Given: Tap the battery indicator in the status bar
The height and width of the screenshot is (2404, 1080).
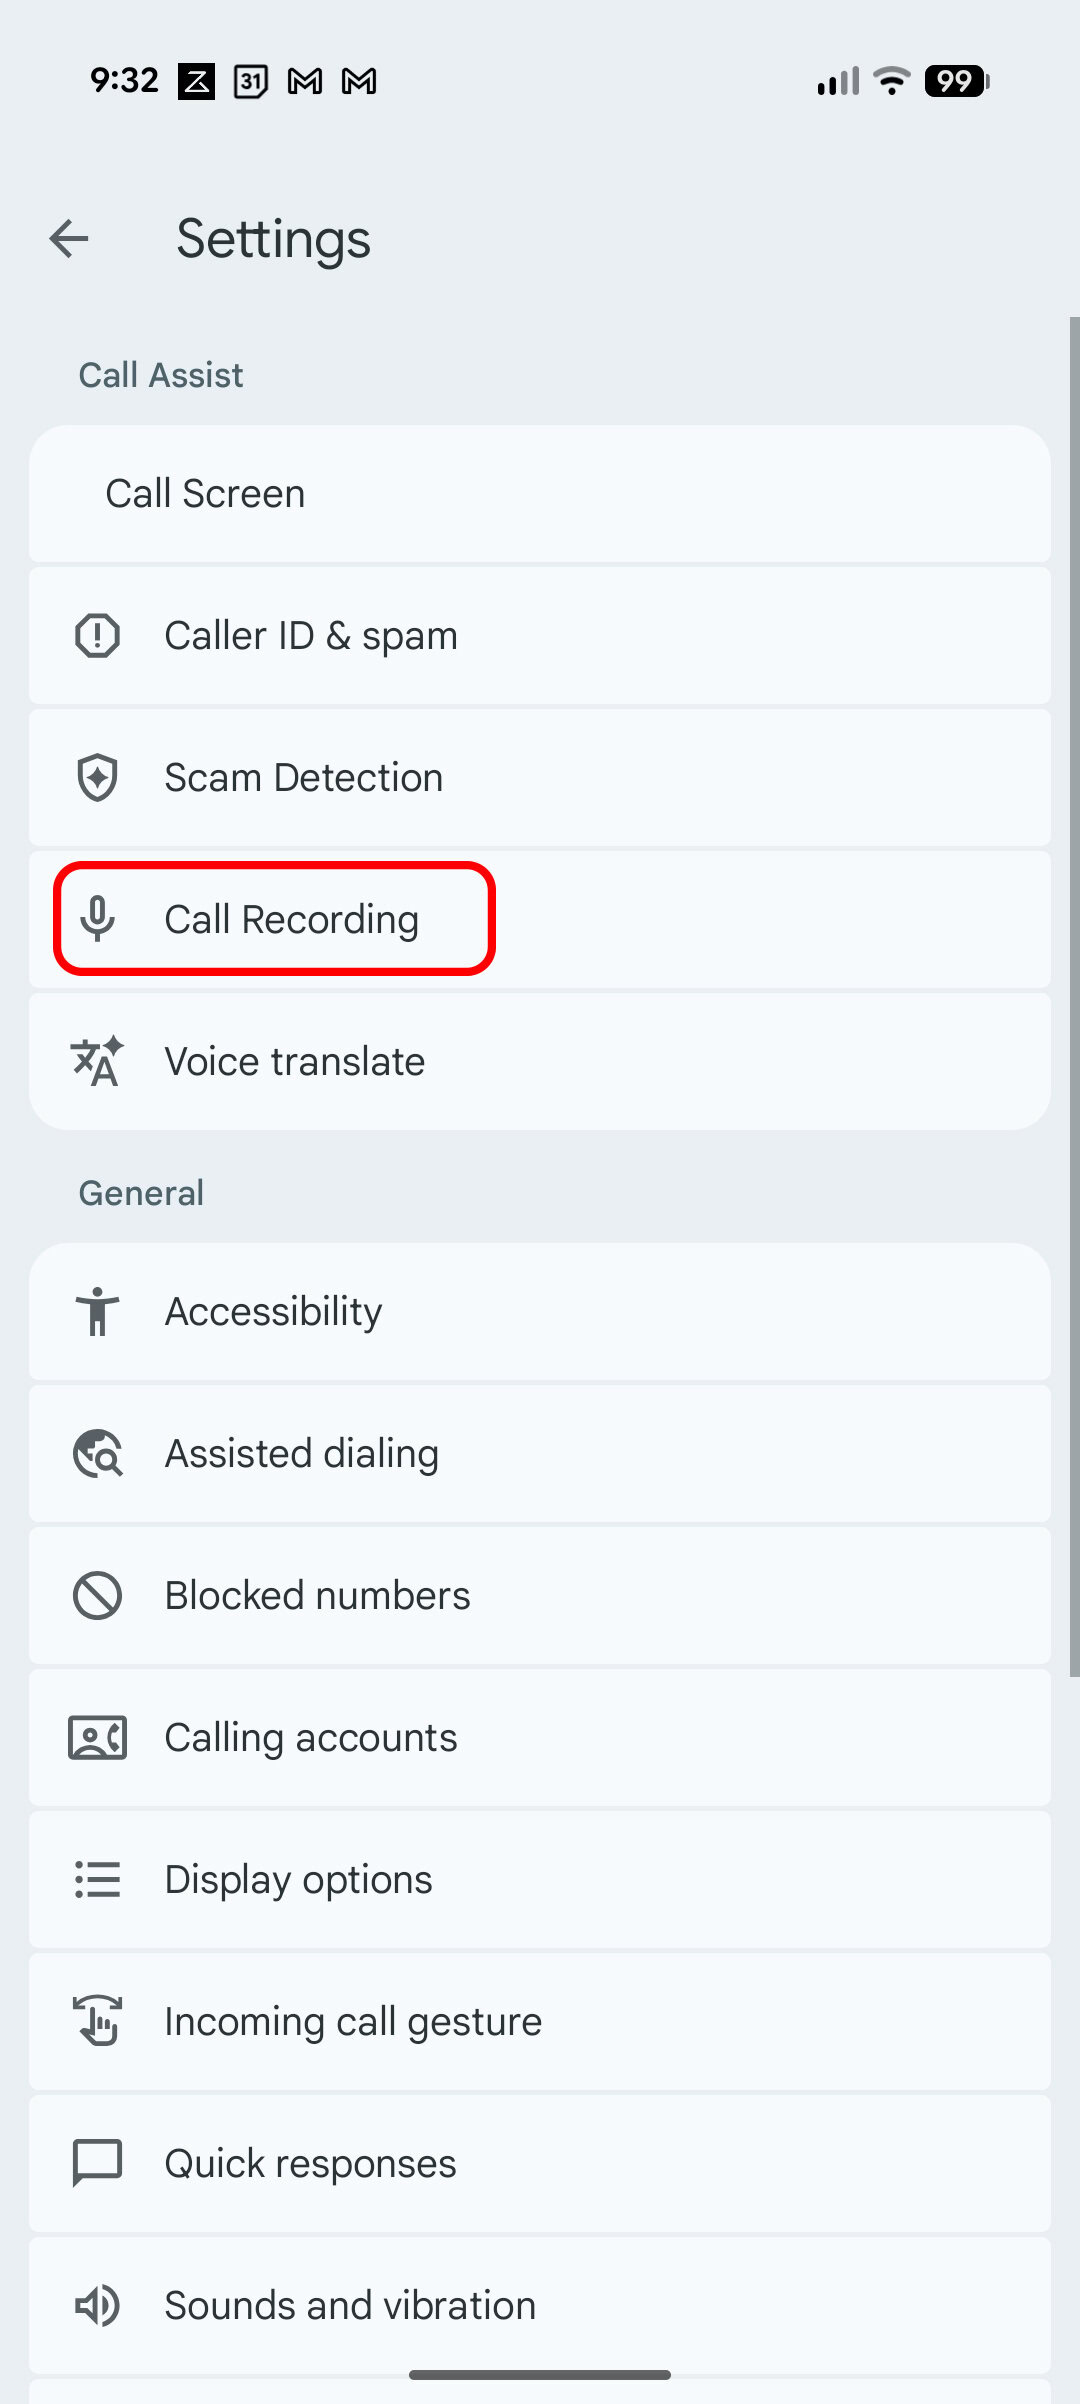Looking at the screenshot, I should click(x=955, y=80).
